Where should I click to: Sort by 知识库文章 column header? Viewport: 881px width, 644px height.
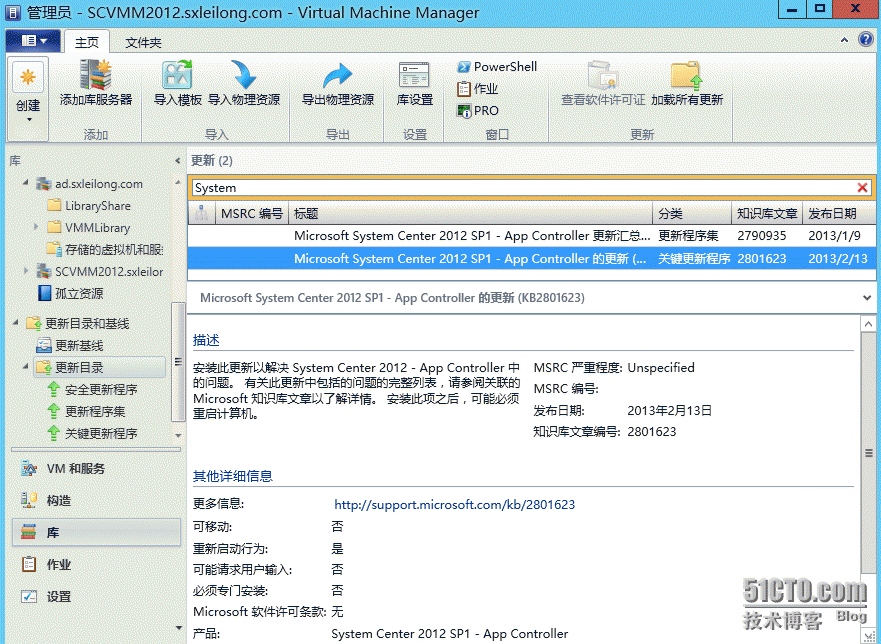coord(767,214)
